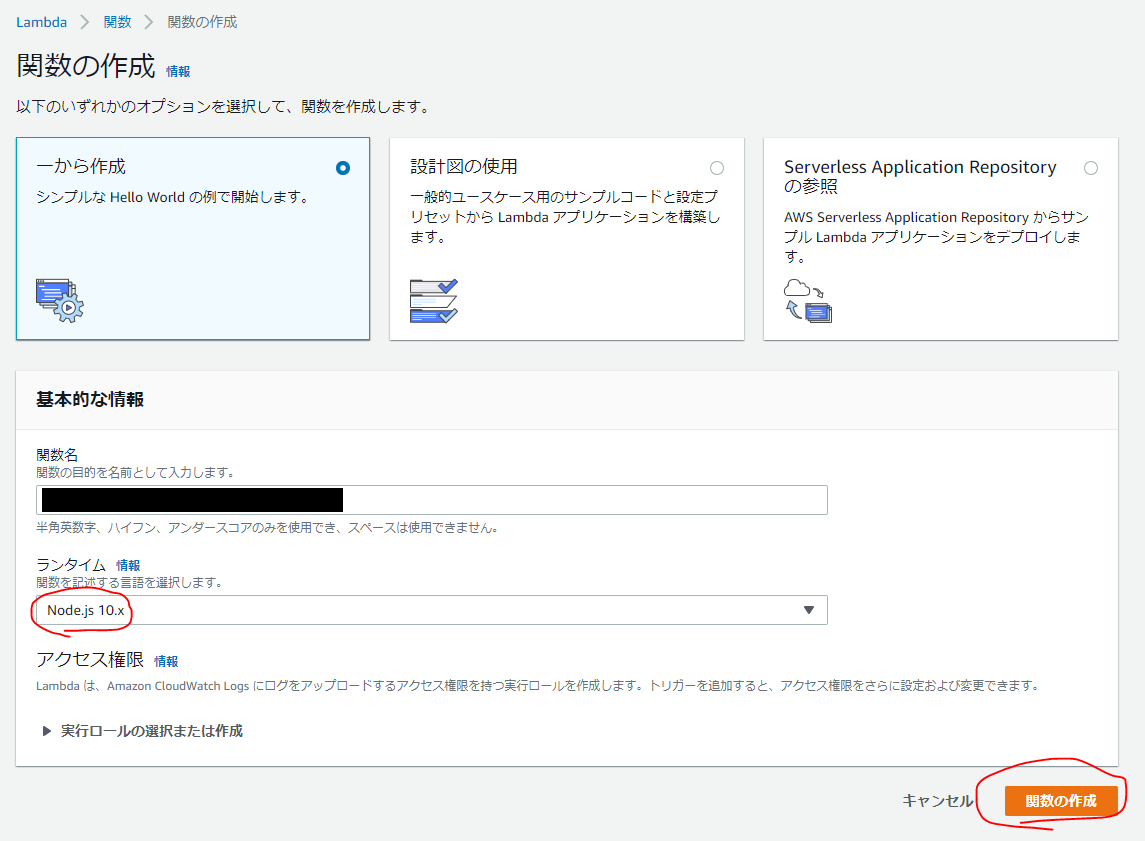Go to Lambda in the breadcrumb
Image resolution: width=1145 pixels, height=841 pixels.
click(42, 22)
